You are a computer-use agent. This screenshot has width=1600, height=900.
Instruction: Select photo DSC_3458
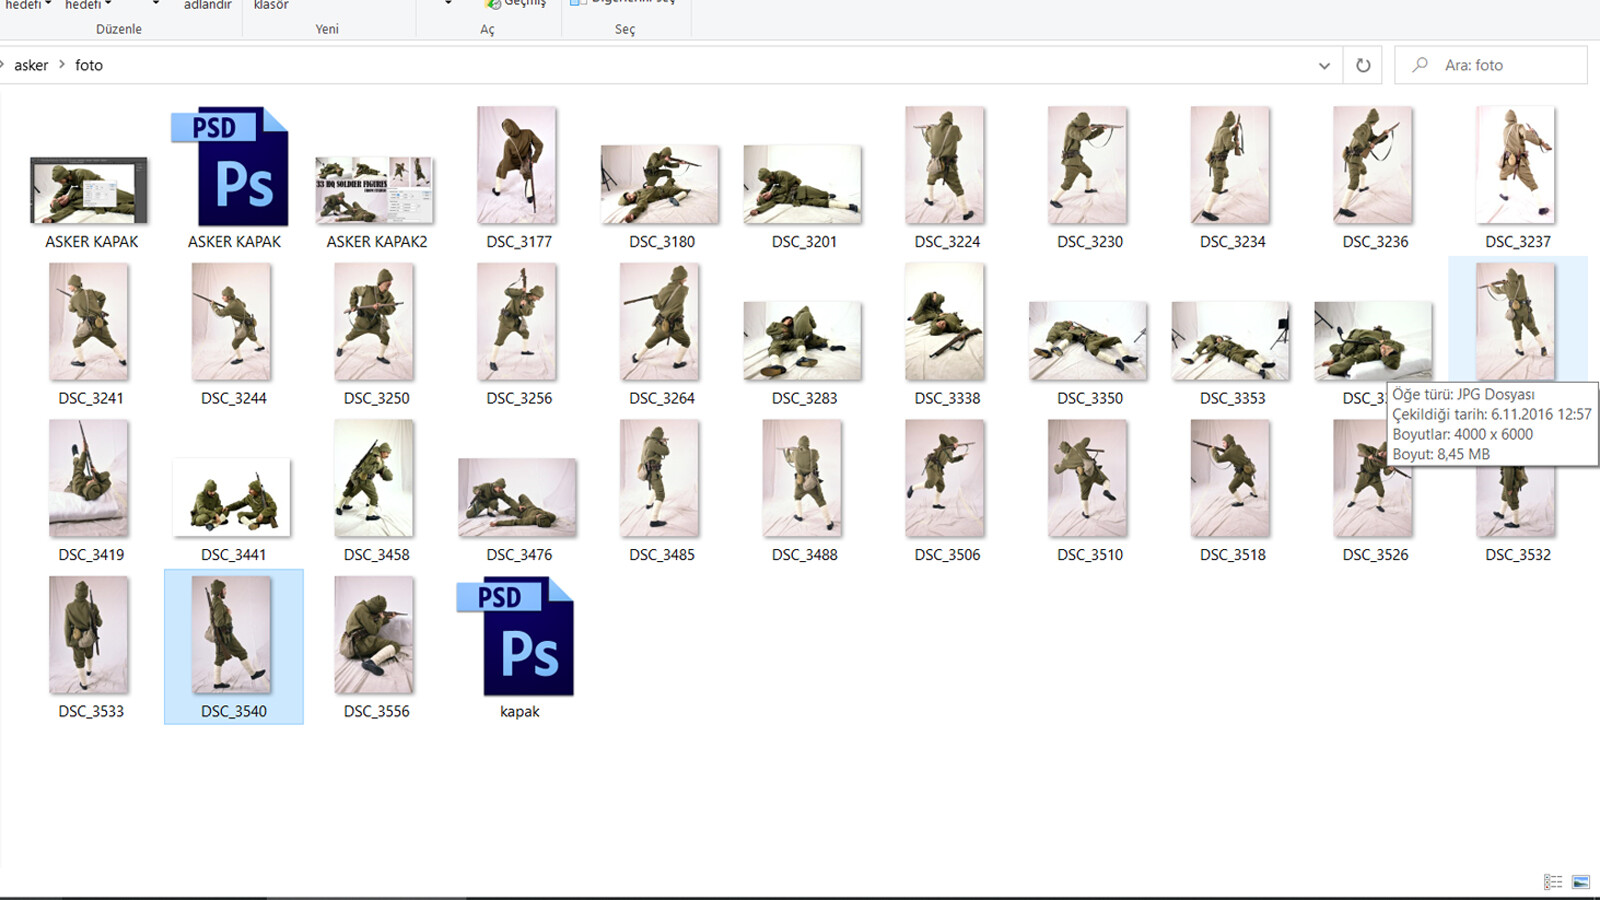point(374,478)
